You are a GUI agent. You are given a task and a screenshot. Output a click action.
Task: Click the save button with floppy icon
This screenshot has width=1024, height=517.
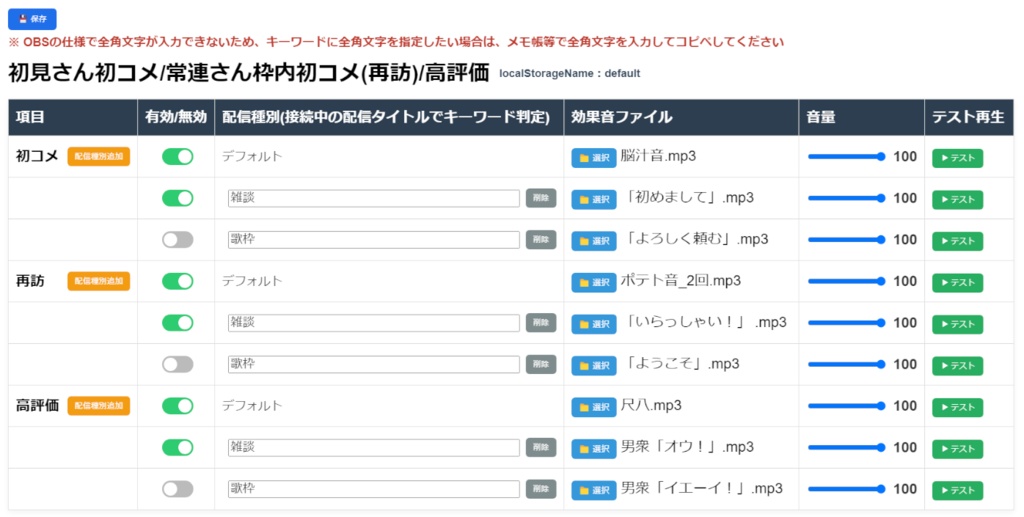click(32, 18)
